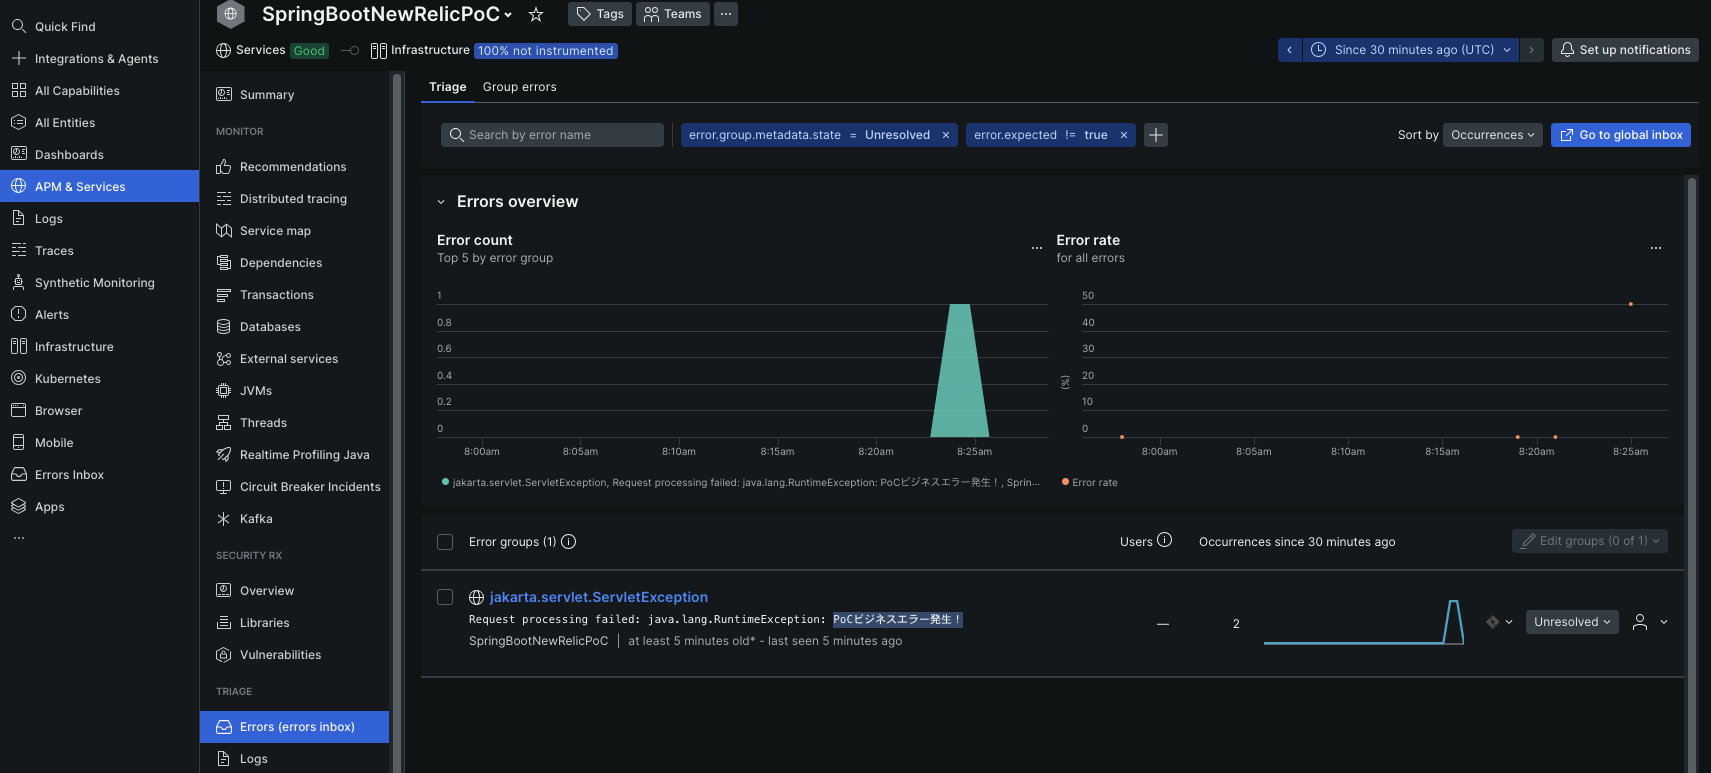This screenshot has width=1711, height=773.
Task: Click the Error count chart peak area
Action: pos(960,370)
